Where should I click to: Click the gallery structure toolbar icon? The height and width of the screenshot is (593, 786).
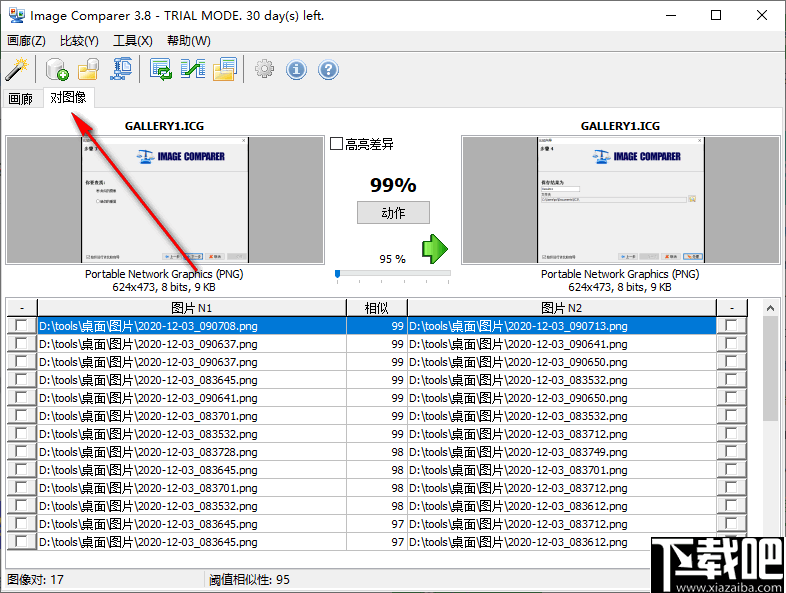pyautogui.click(x=121, y=69)
